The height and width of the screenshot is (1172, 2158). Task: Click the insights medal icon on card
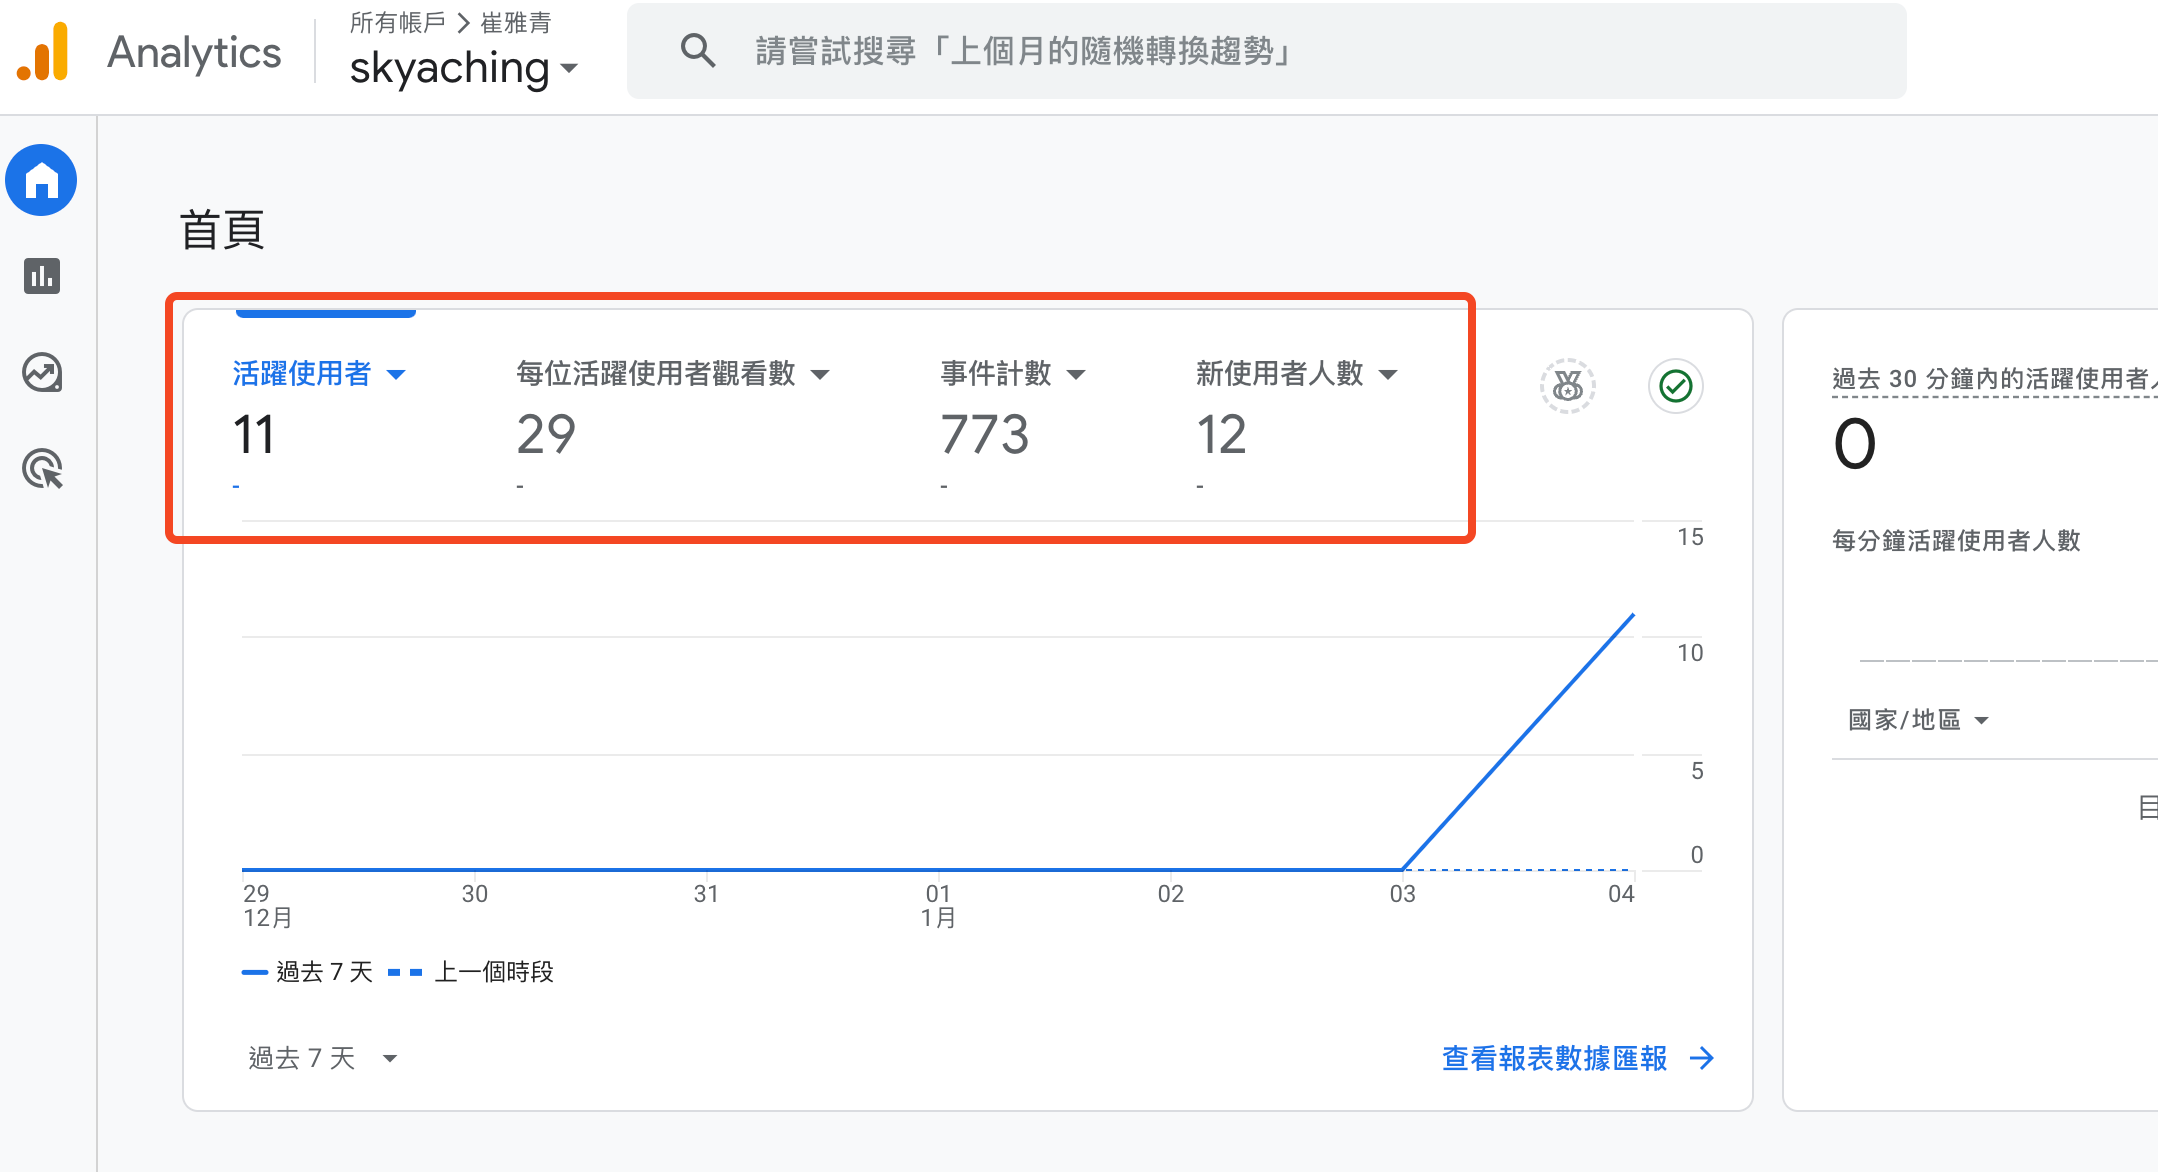tap(1568, 386)
